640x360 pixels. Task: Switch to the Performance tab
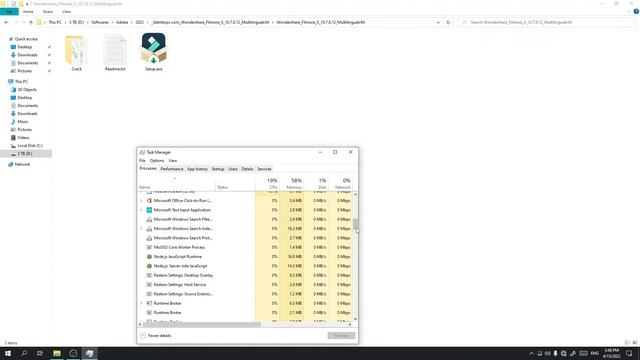pos(172,169)
